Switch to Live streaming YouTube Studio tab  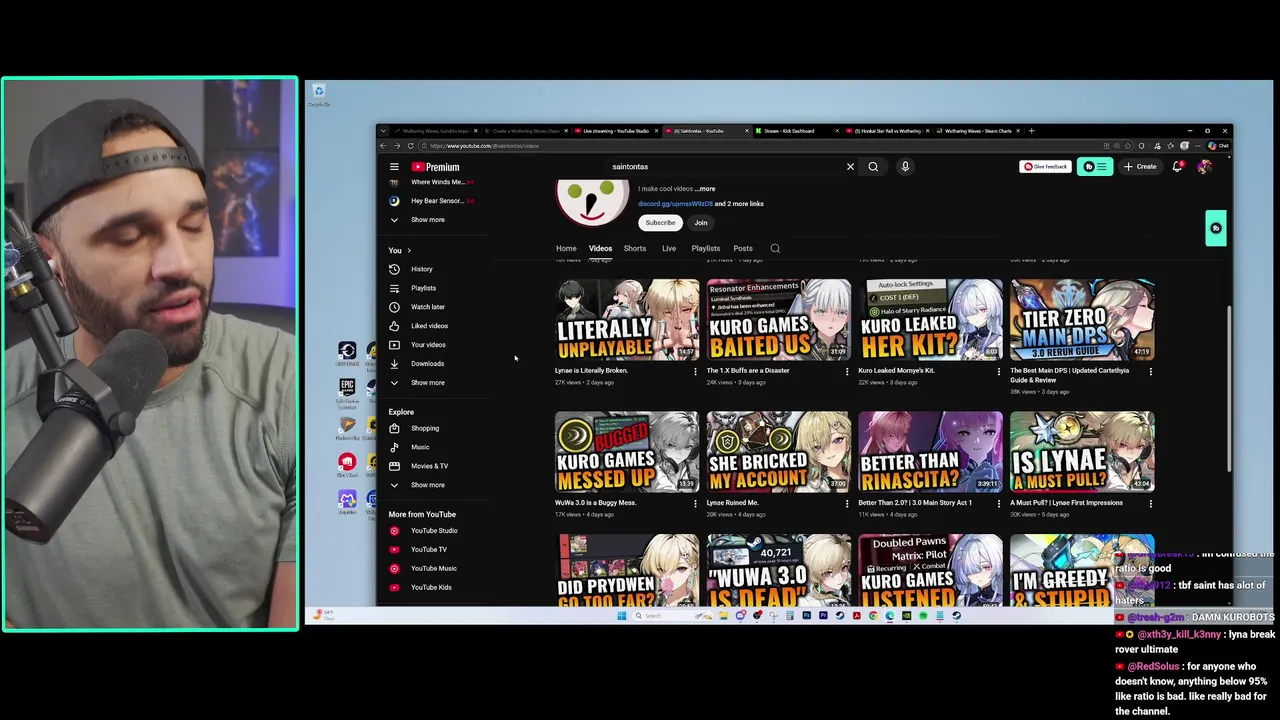(x=615, y=131)
